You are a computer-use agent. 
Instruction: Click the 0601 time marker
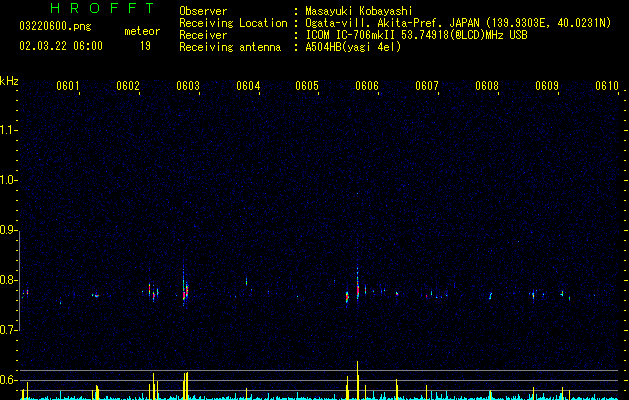tap(68, 86)
